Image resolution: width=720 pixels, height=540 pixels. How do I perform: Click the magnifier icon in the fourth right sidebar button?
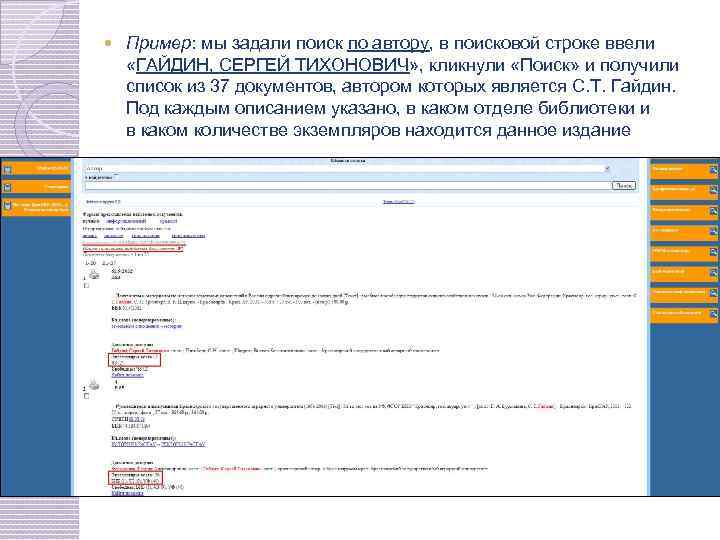(713, 231)
